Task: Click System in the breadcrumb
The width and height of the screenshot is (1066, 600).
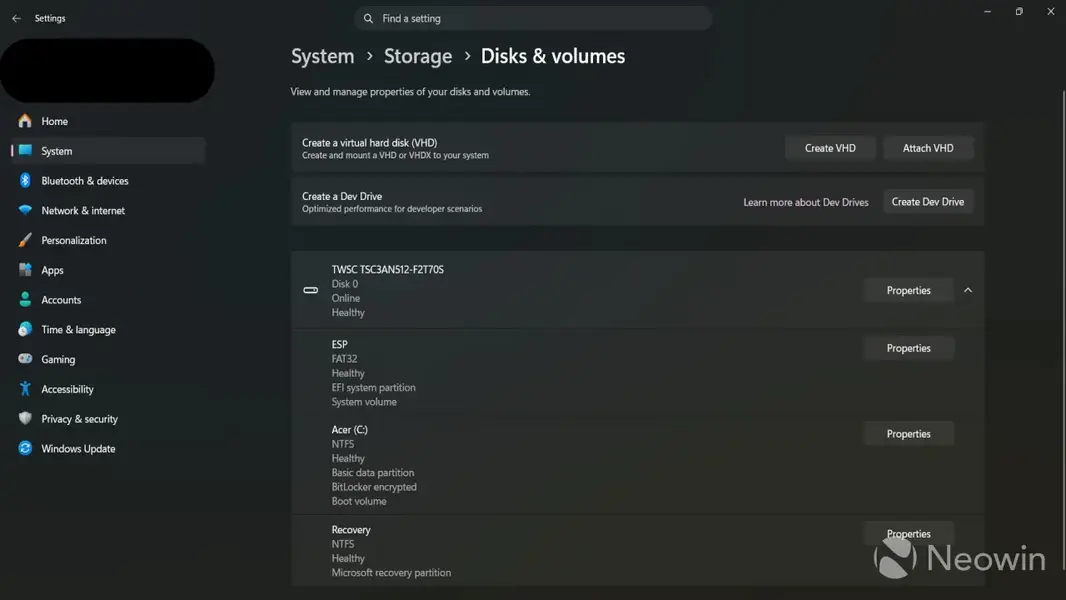Action: 322,56
